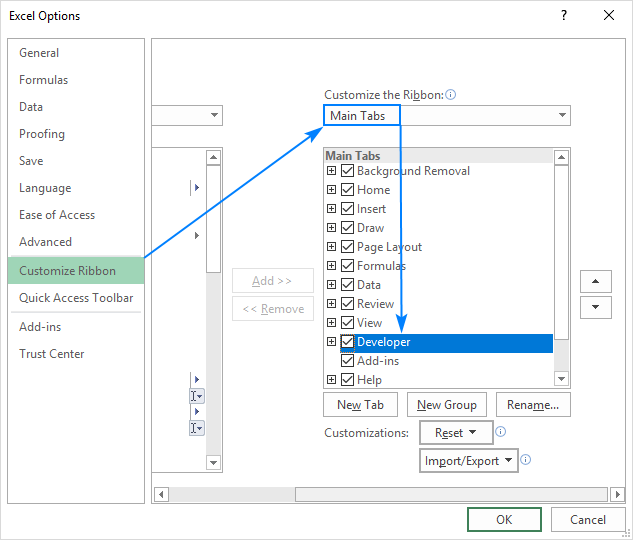Click info icon beside the Reset button
This screenshot has width=633, height=540.
[500, 433]
